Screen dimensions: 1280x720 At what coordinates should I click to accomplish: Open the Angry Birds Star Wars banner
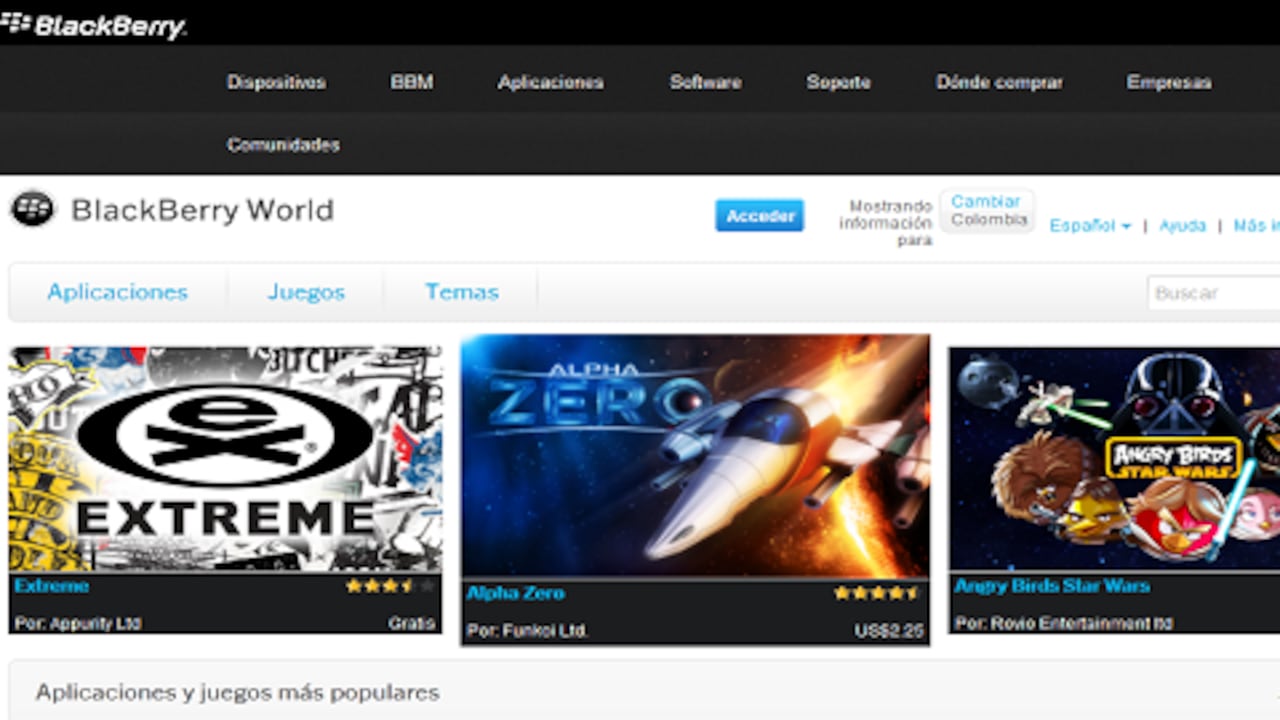[x=1114, y=458]
